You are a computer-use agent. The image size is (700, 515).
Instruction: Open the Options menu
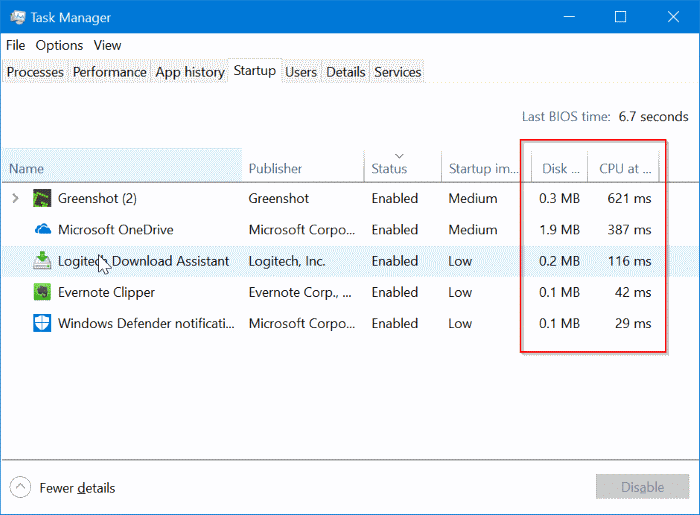(x=59, y=45)
